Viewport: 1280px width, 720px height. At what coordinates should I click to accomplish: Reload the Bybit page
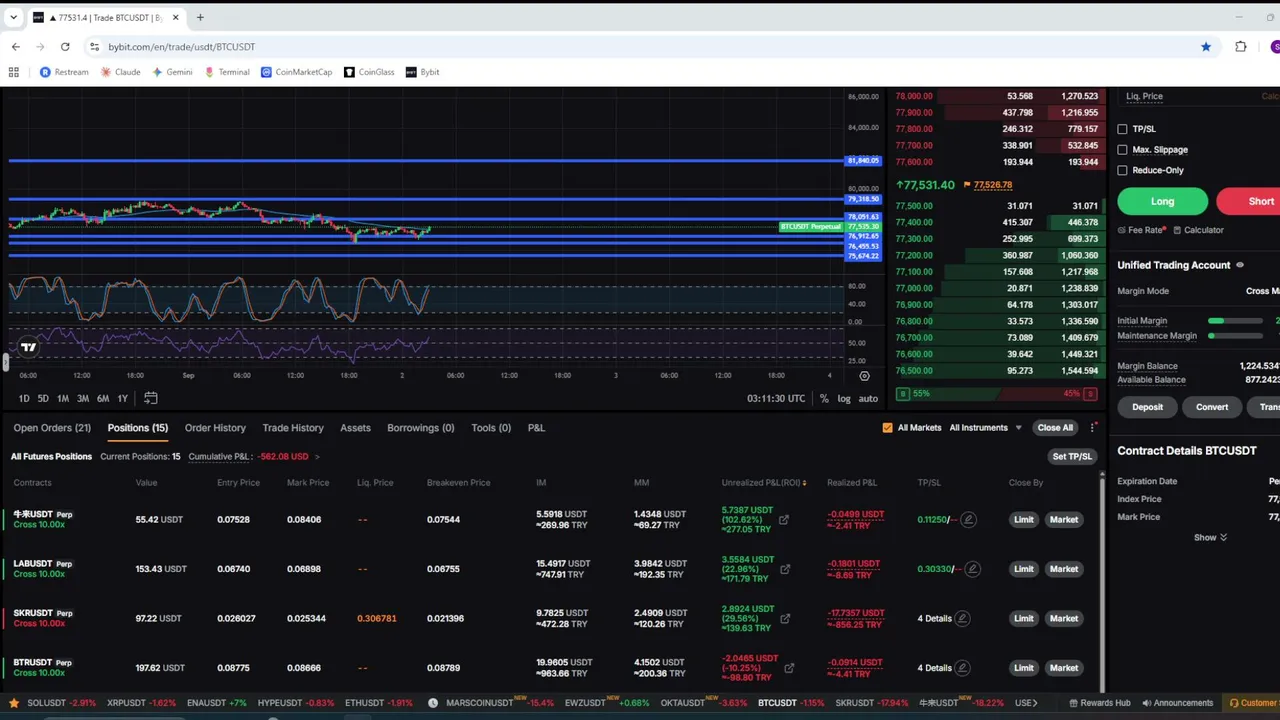point(65,47)
